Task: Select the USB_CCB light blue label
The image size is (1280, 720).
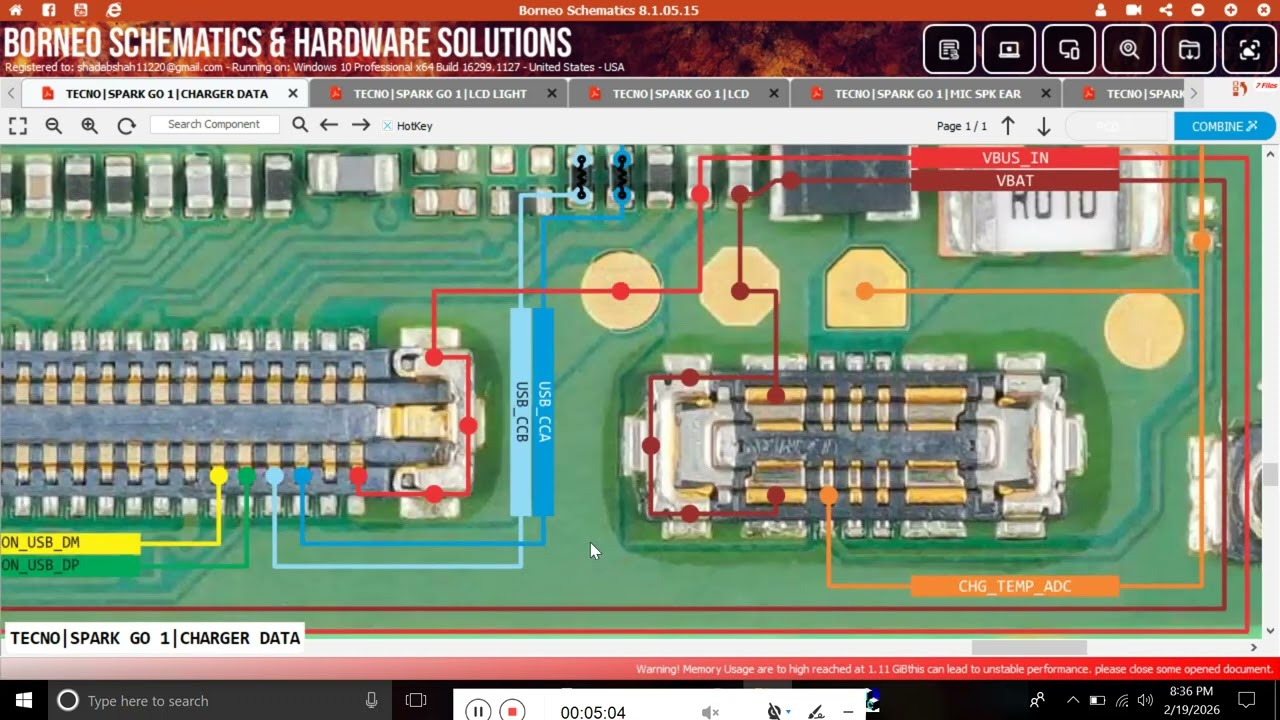Action: point(521,412)
